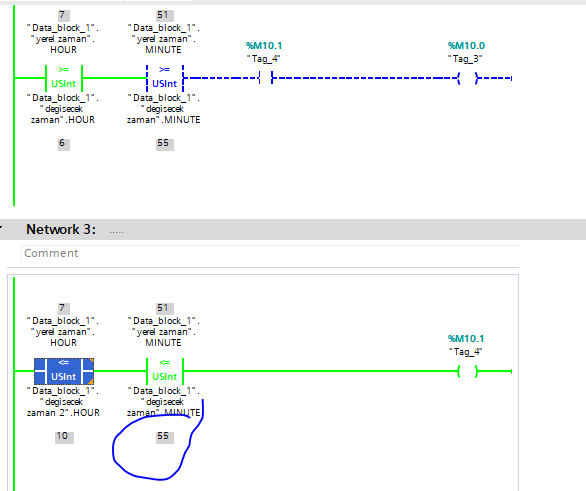This screenshot has height=491, width=586.
Task: Collapse Network 3 using its header arrow
Action: coord(1,227)
